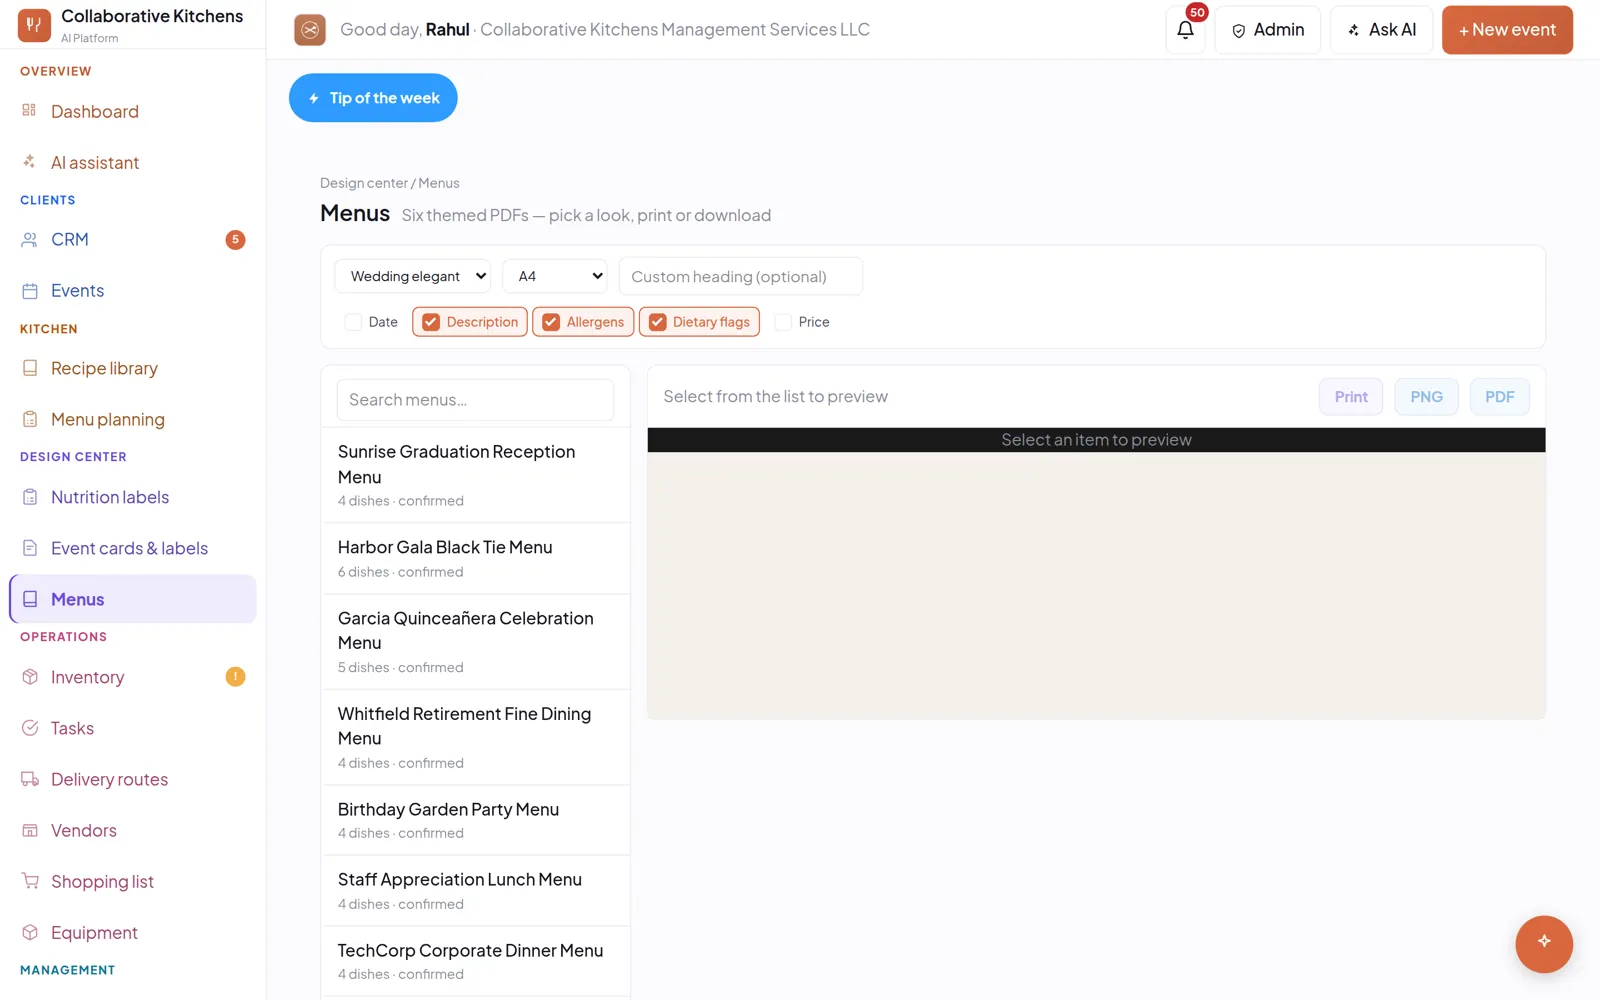Click the Search menus field
This screenshot has width=1600, height=1000.
[476, 400]
